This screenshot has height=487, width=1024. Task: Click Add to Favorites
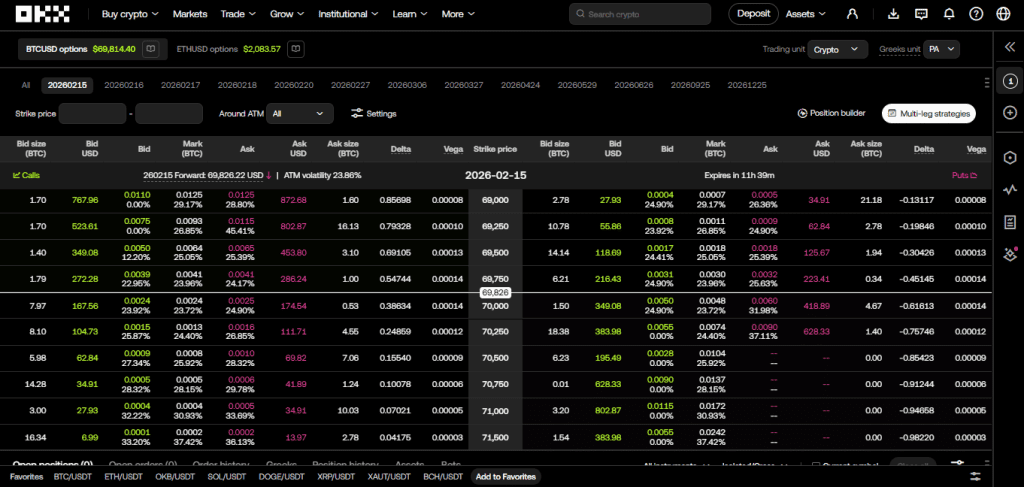click(x=505, y=477)
